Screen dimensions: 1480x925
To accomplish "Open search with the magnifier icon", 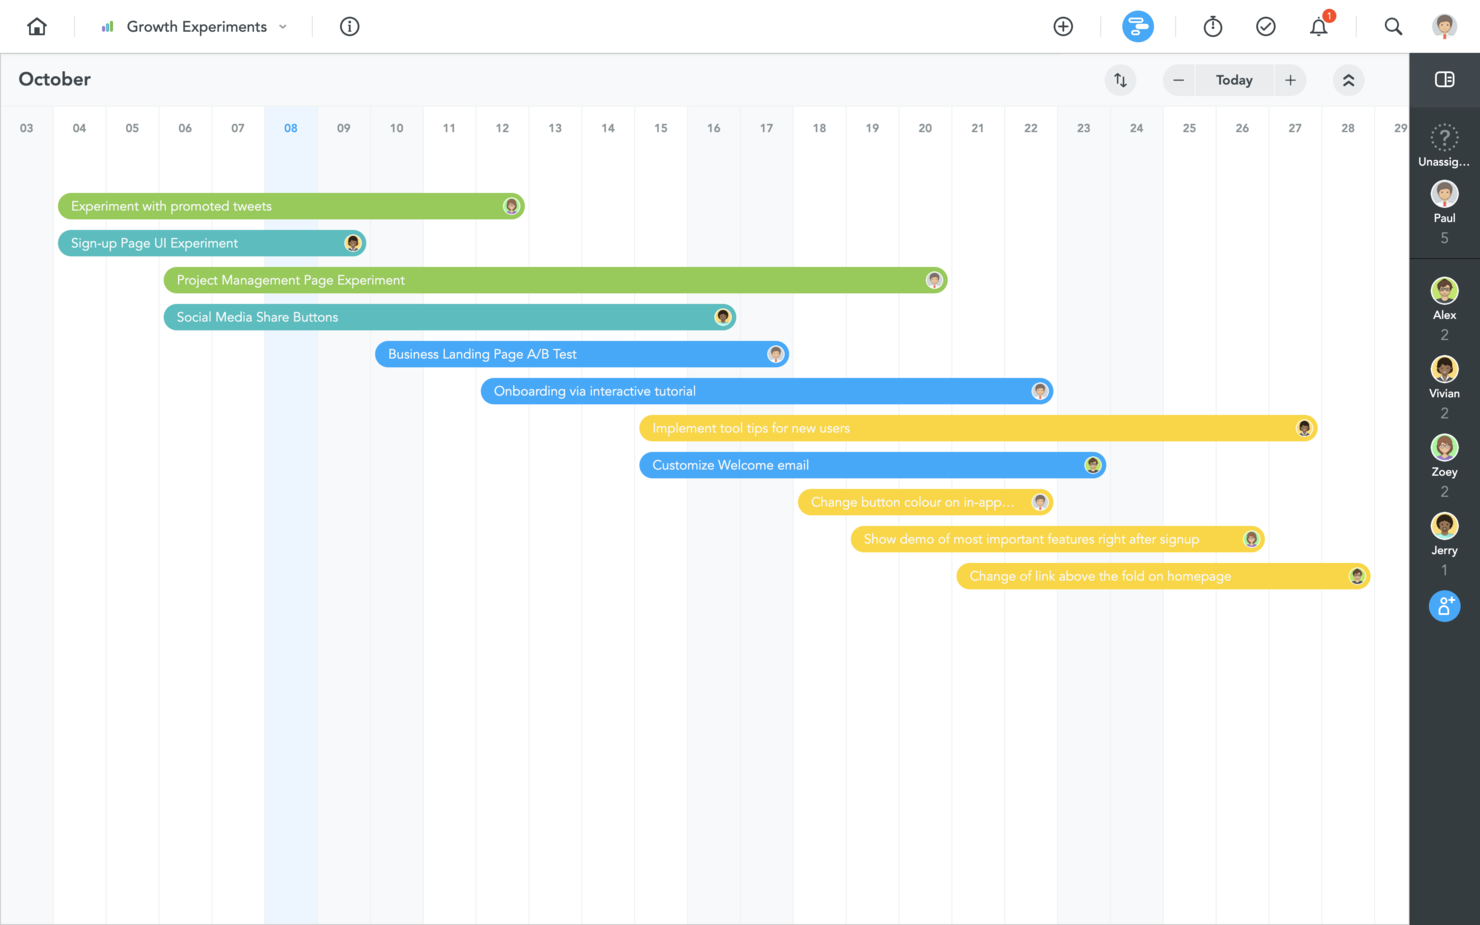I will [1393, 26].
